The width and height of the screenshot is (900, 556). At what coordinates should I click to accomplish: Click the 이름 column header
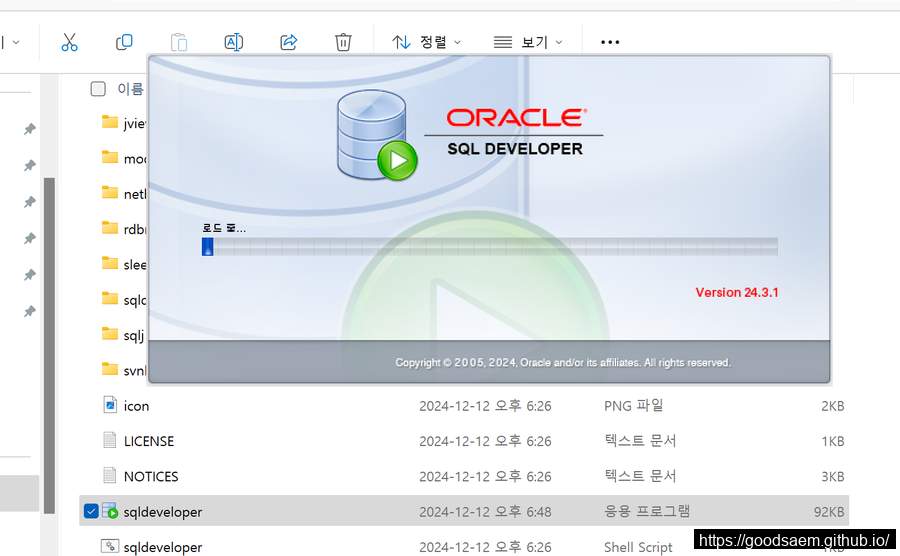[x=130, y=89]
